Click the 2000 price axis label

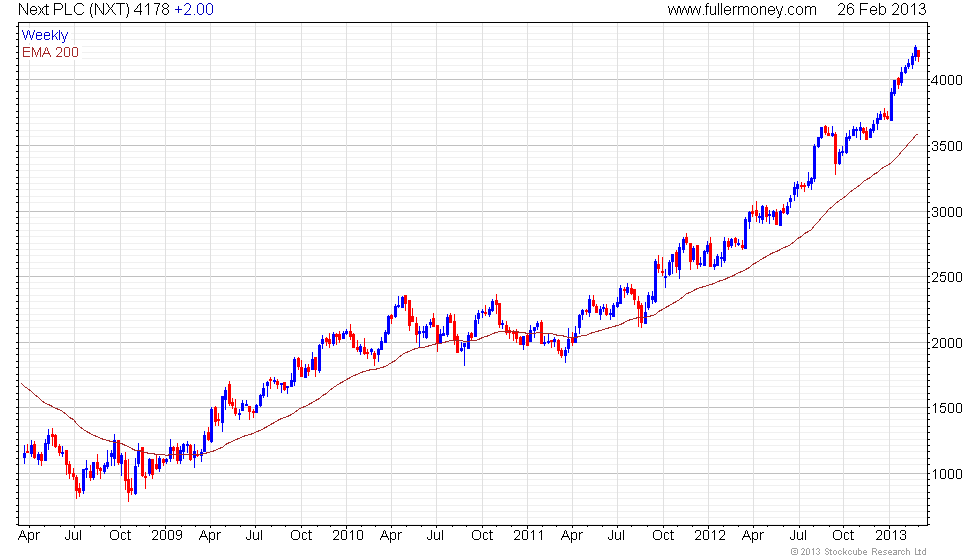pos(947,343)
